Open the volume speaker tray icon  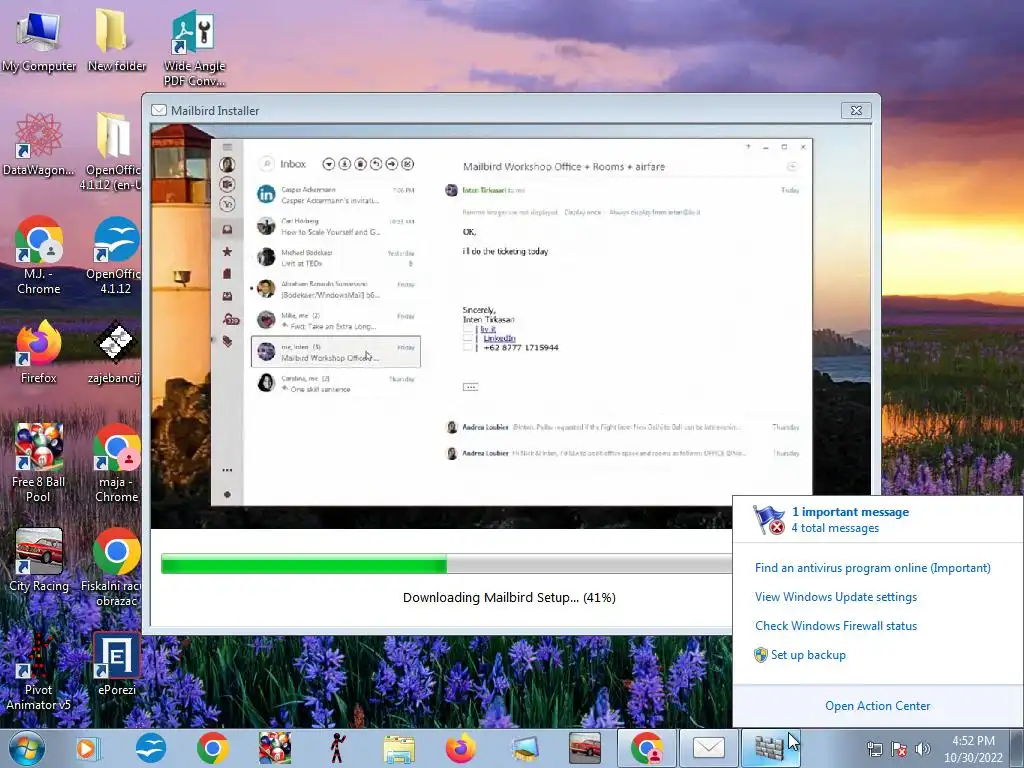(923, 749)
